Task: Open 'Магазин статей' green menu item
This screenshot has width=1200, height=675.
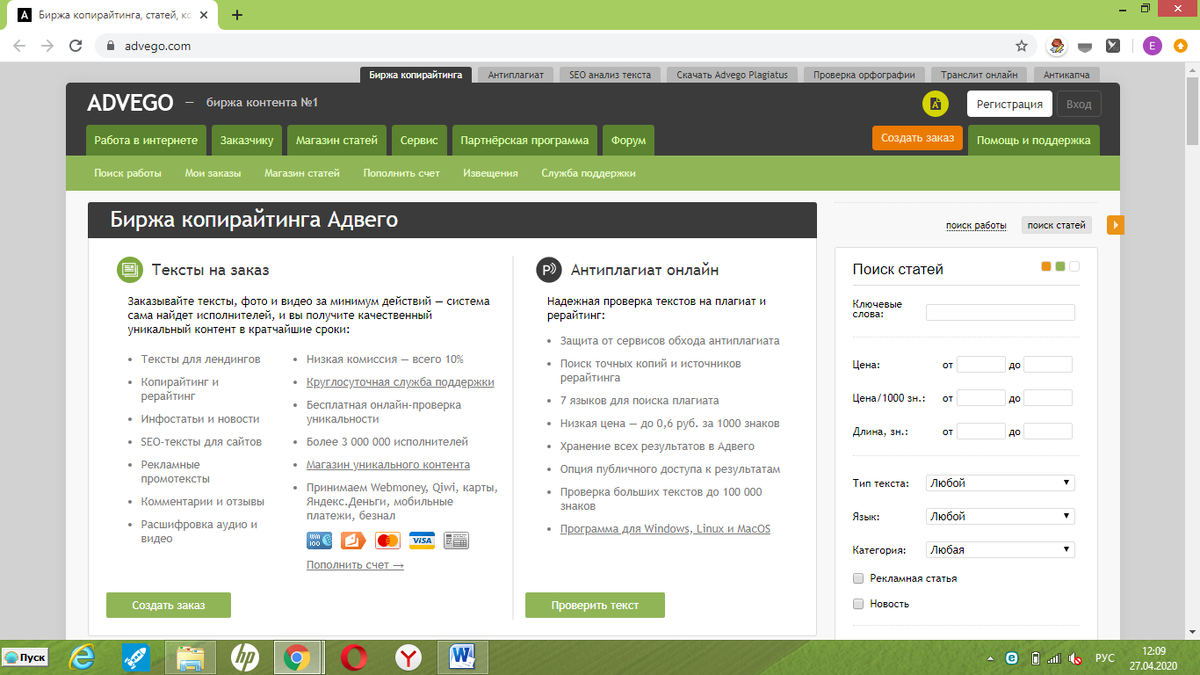Action: 336,141
